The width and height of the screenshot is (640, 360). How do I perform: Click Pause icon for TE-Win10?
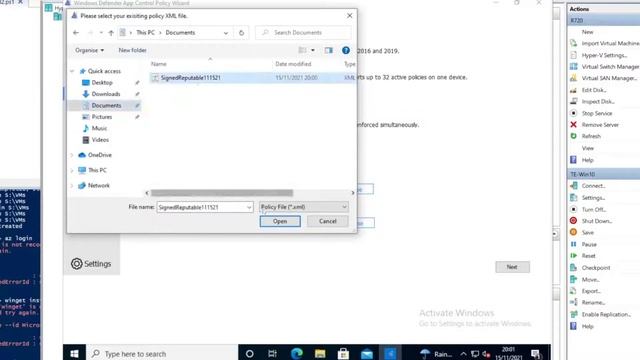click(x=573, y=244)
